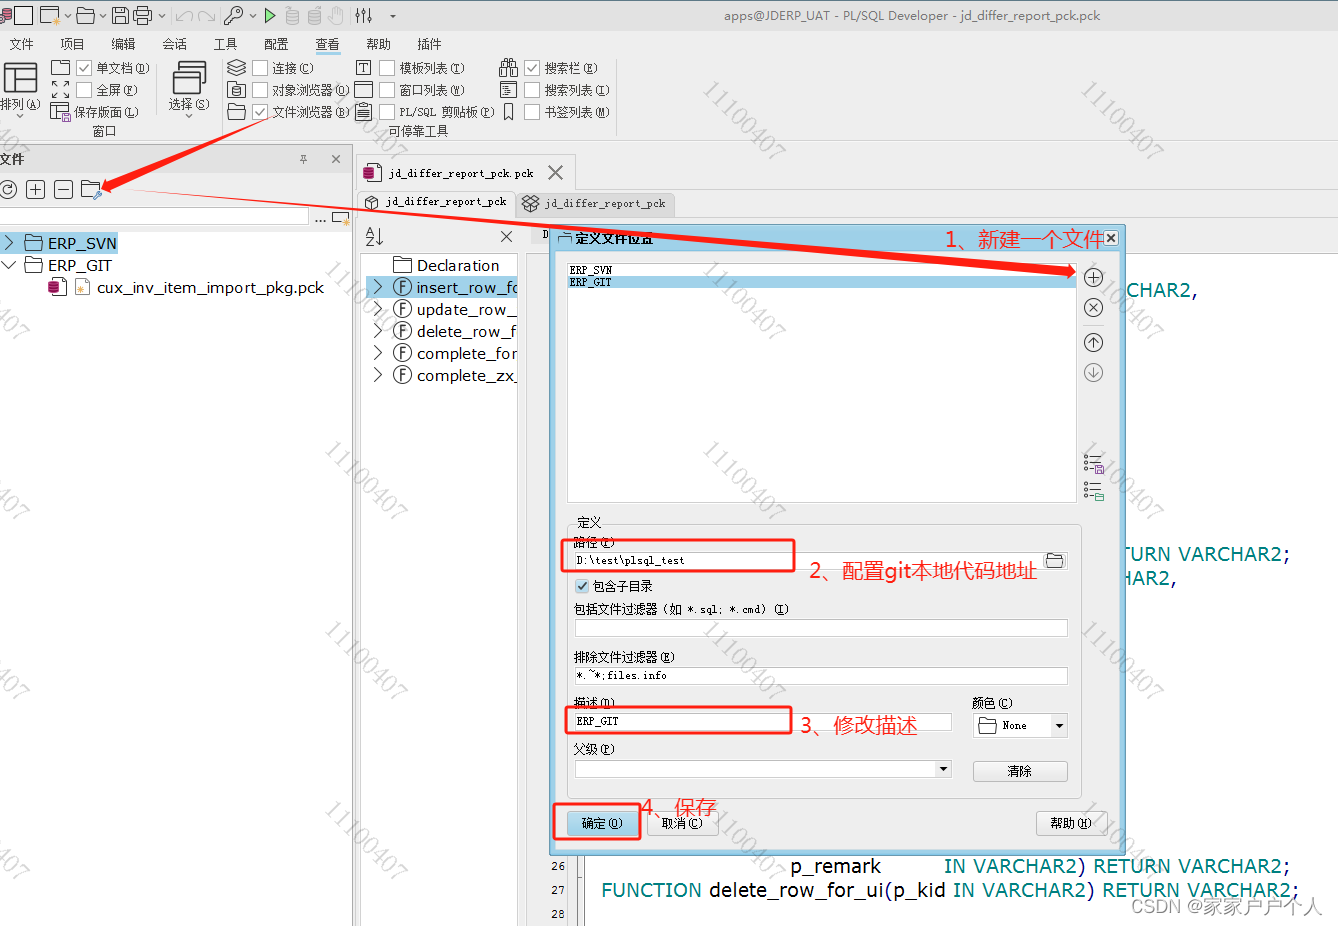Click the Execute (green run) toolbar icon
Viewport: 1338px width, 926px height.
(268, 16)
